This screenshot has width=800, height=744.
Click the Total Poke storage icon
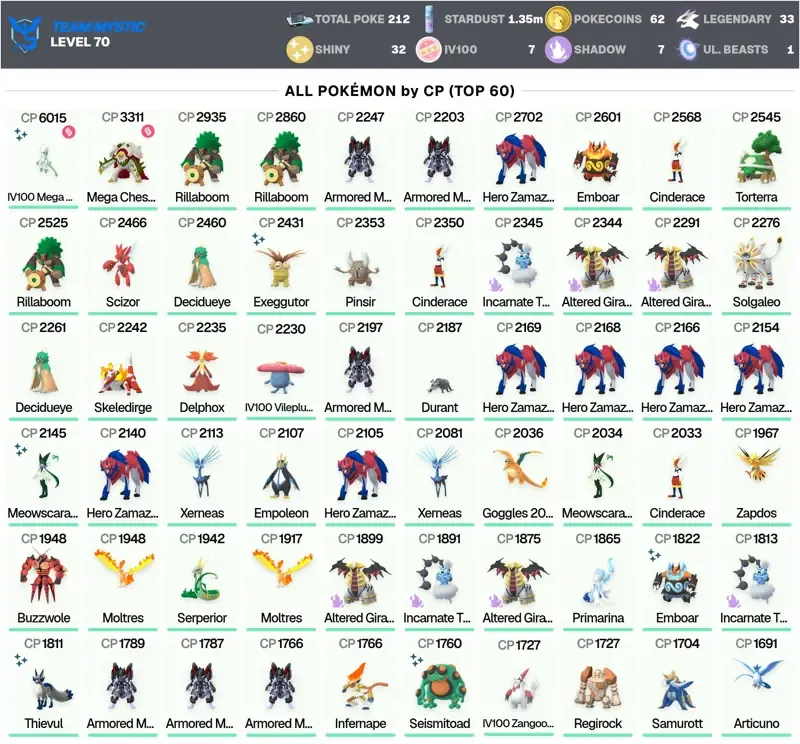pos(299,19)
